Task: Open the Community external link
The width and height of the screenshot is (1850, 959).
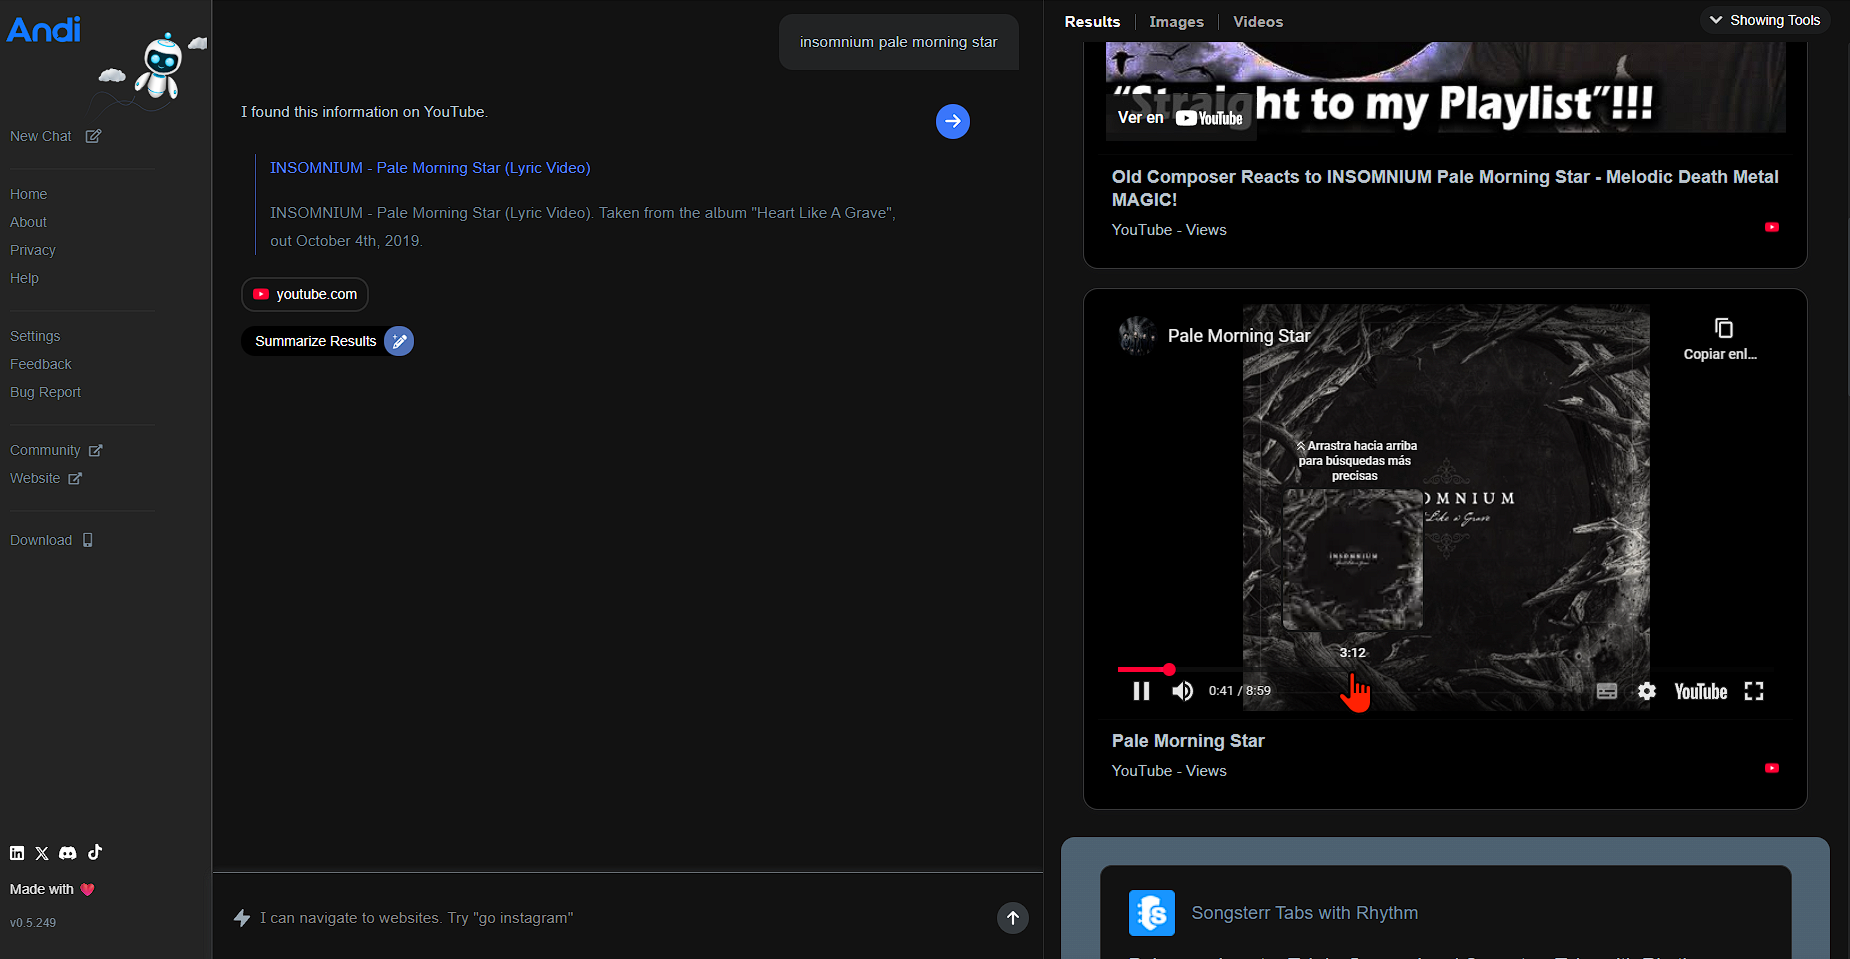Action: tap(45, 450)
